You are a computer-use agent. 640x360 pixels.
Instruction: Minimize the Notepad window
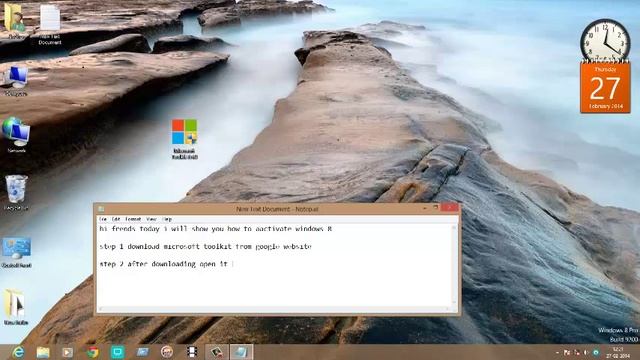(x=425, y=208)
